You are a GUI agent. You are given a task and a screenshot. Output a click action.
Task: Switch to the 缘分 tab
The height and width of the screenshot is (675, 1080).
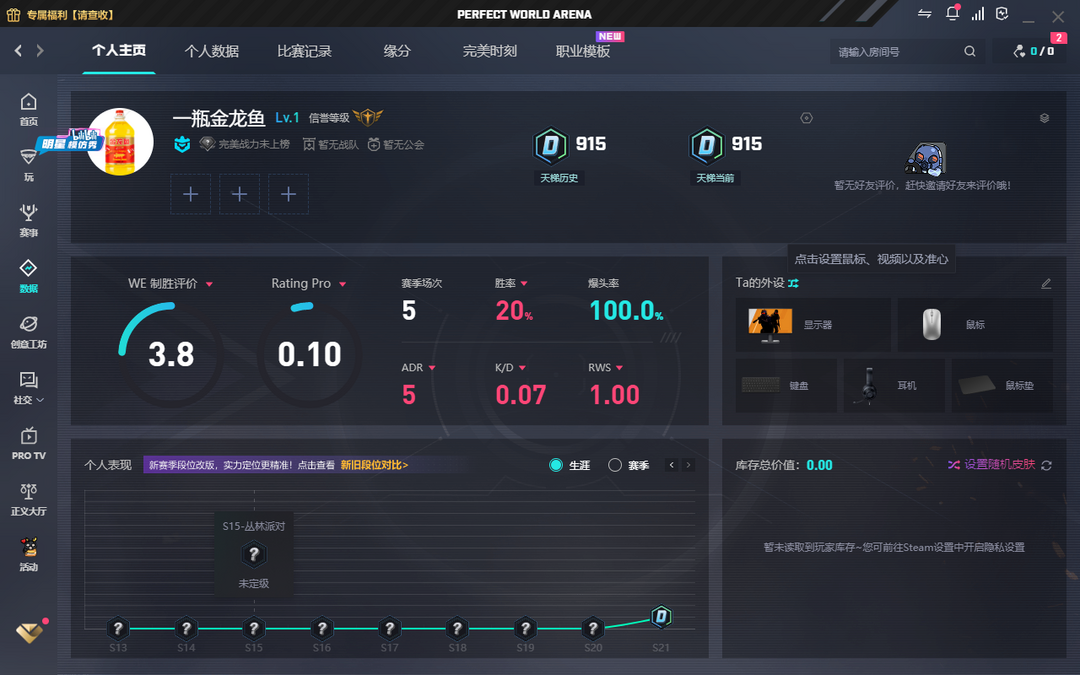(x=397, y=51)
